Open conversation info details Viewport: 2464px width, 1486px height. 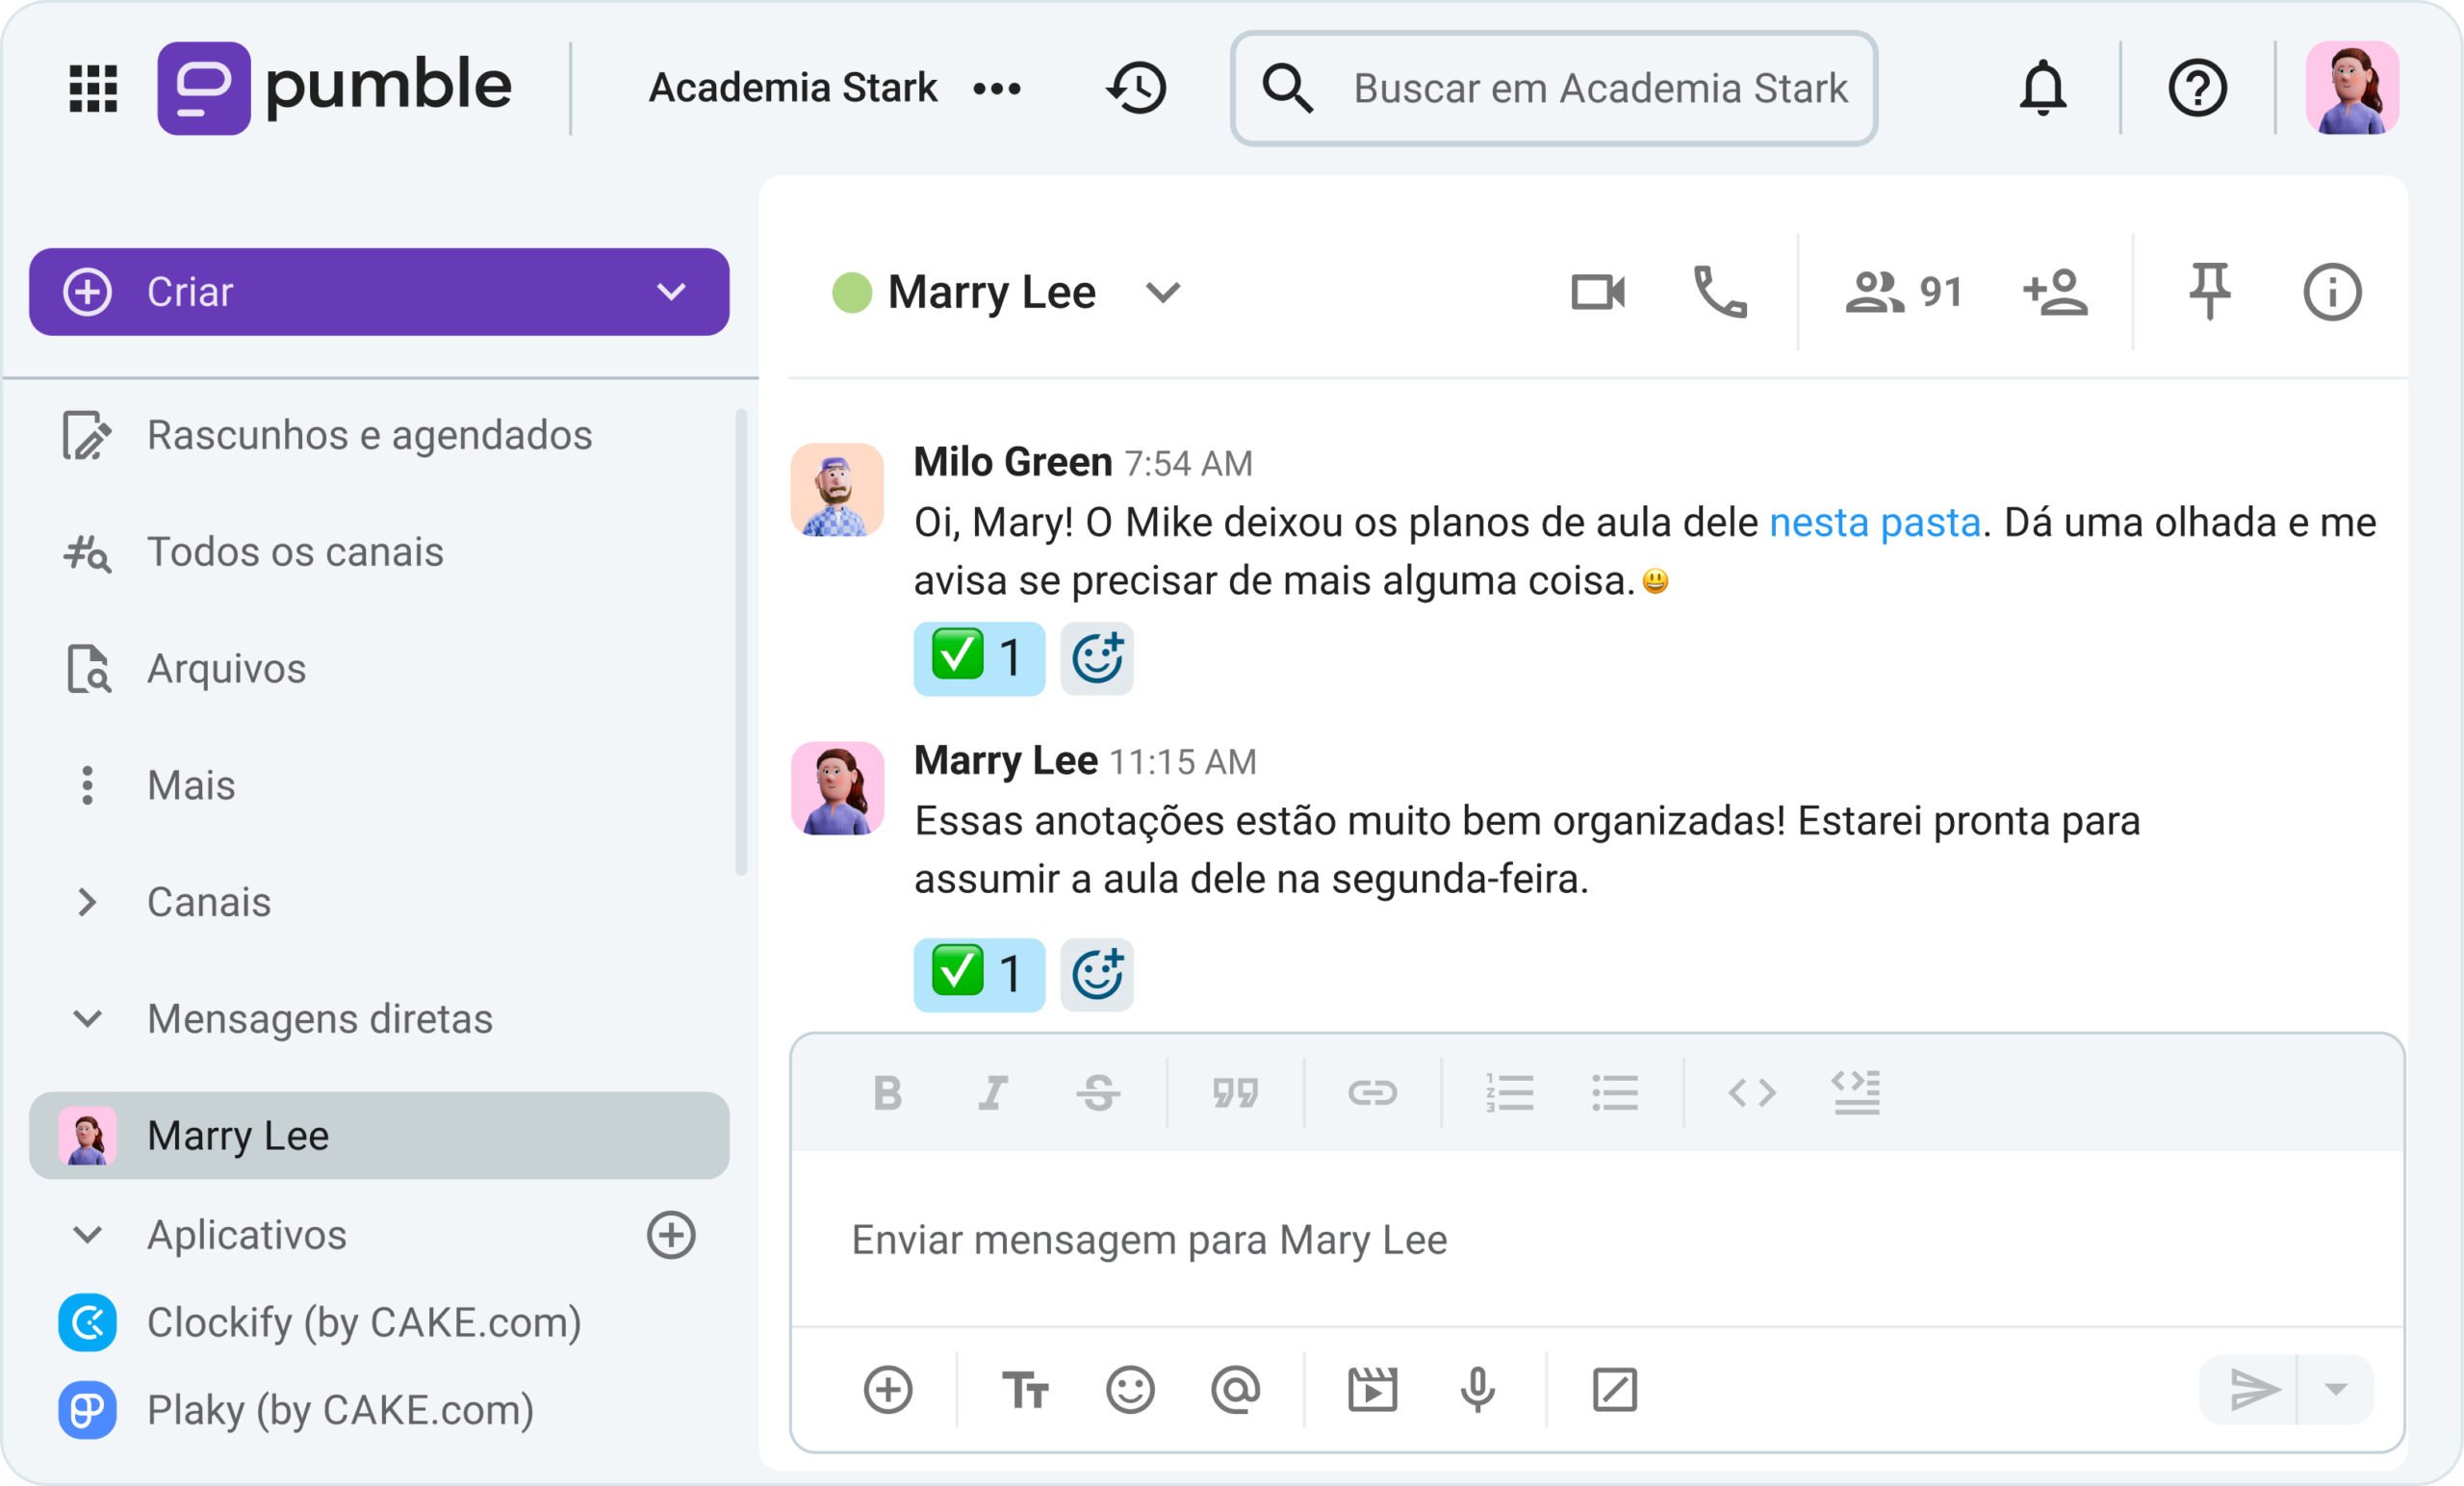click(x=2332, y=292)
